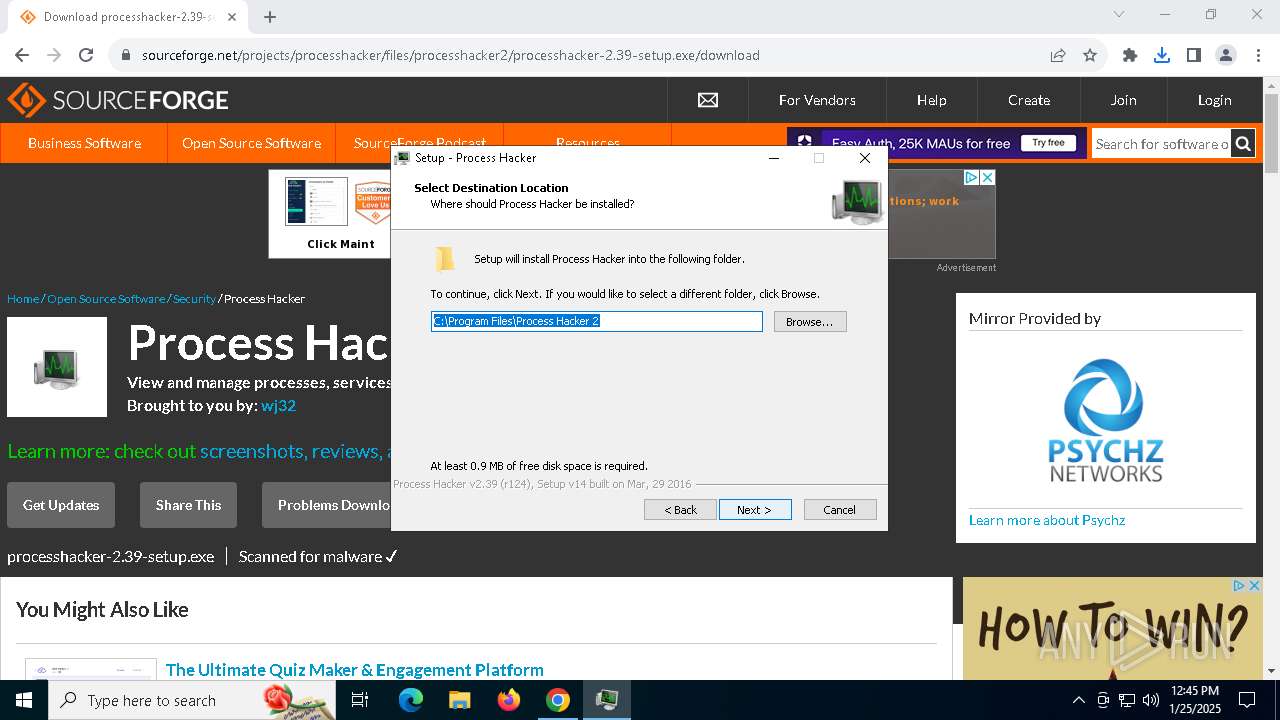Open the Business Software menu
1280x720 pixels.
click(x=84, y=143)
